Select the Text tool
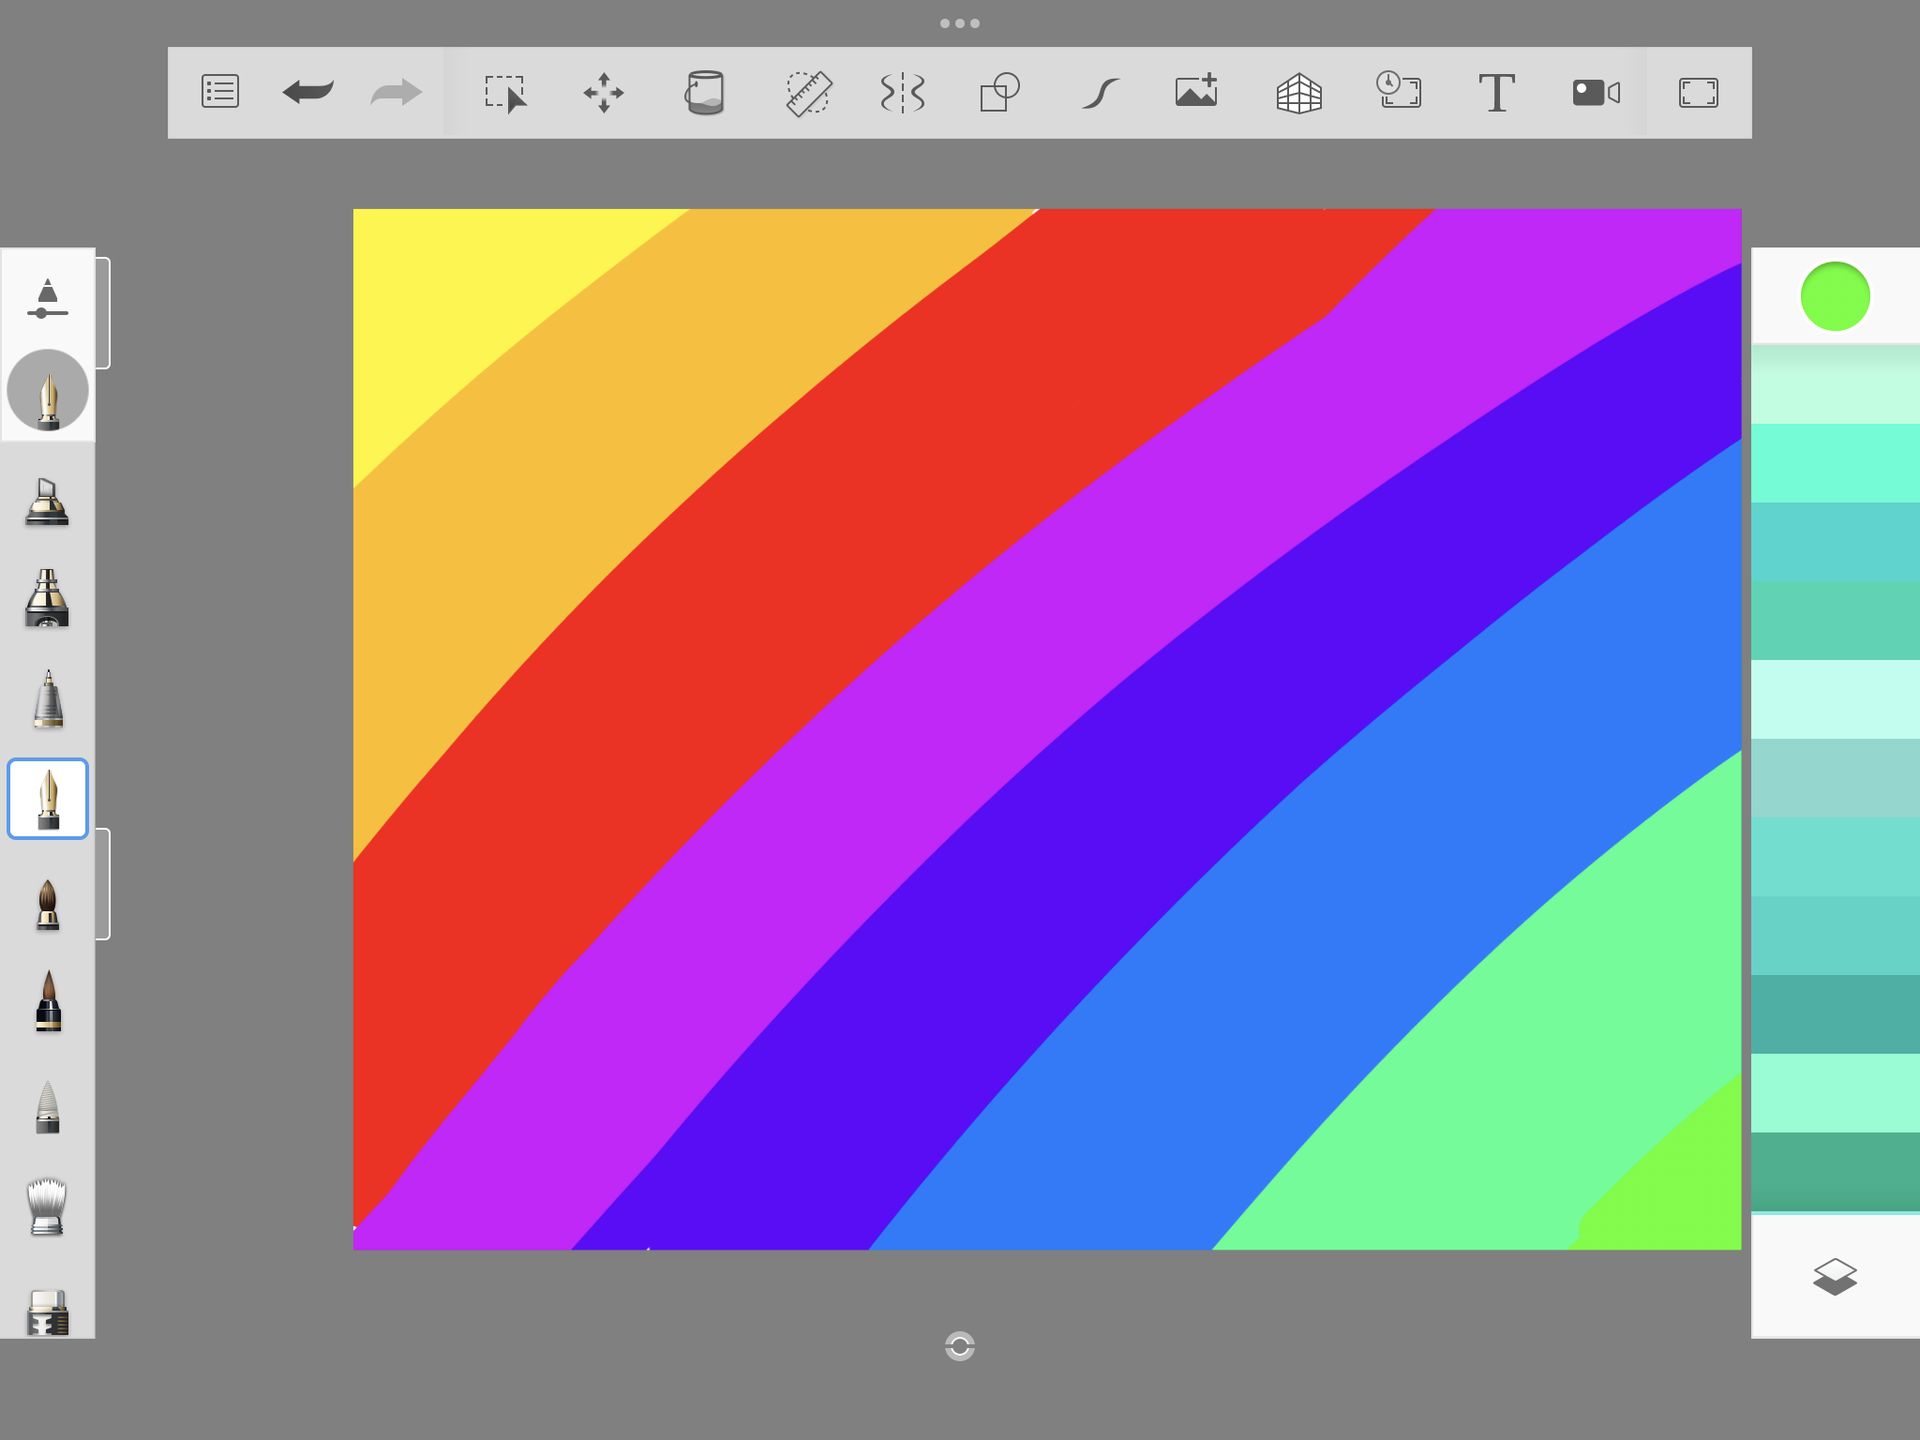The image size is (1920, 1440). point(1496,93)
